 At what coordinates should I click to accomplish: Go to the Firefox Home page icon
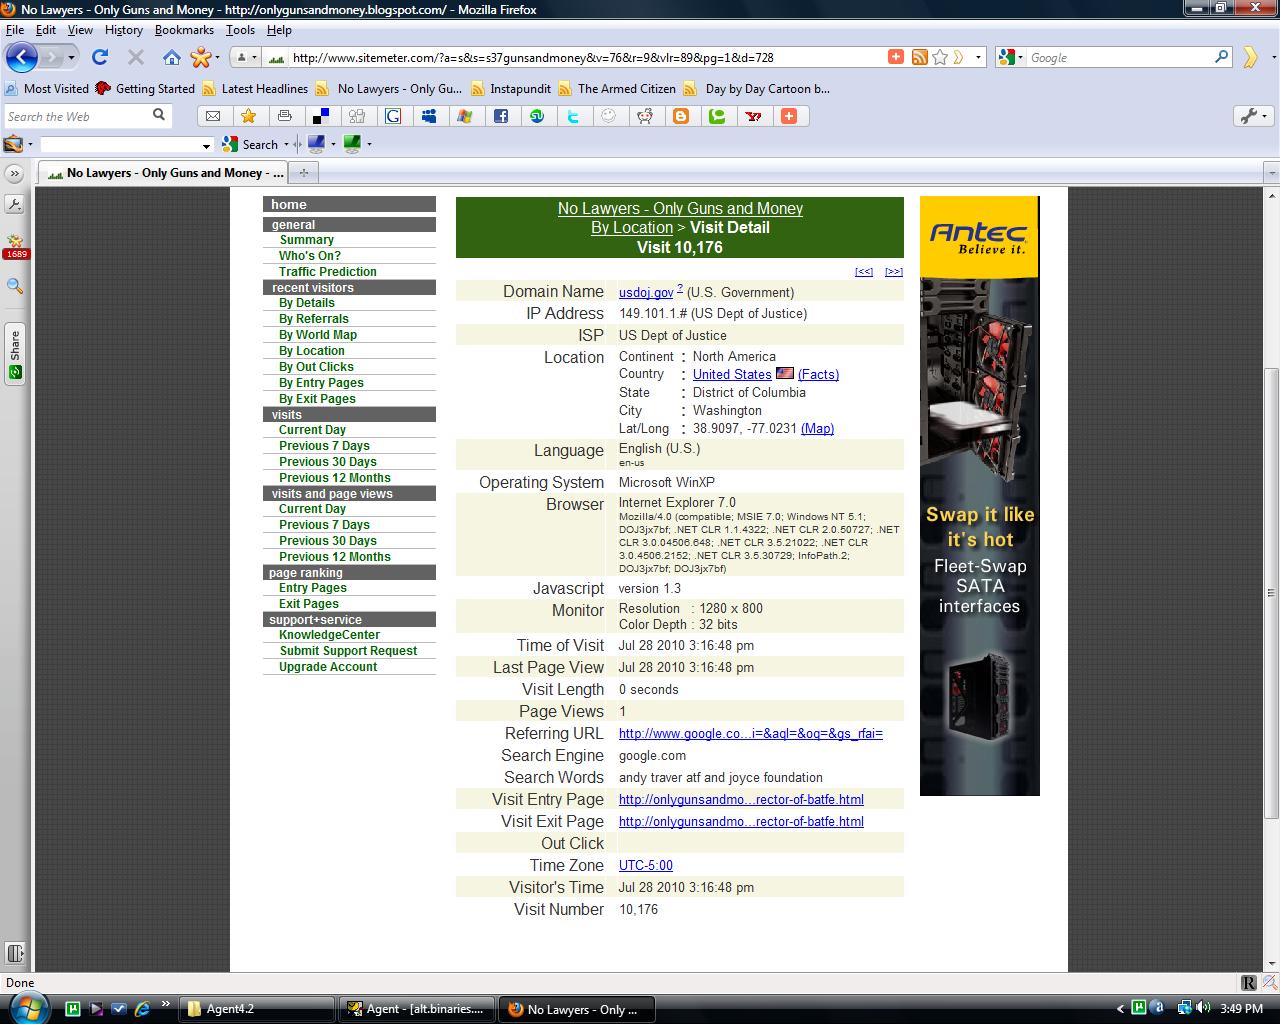pyautogui.click(x=172, y=57)
